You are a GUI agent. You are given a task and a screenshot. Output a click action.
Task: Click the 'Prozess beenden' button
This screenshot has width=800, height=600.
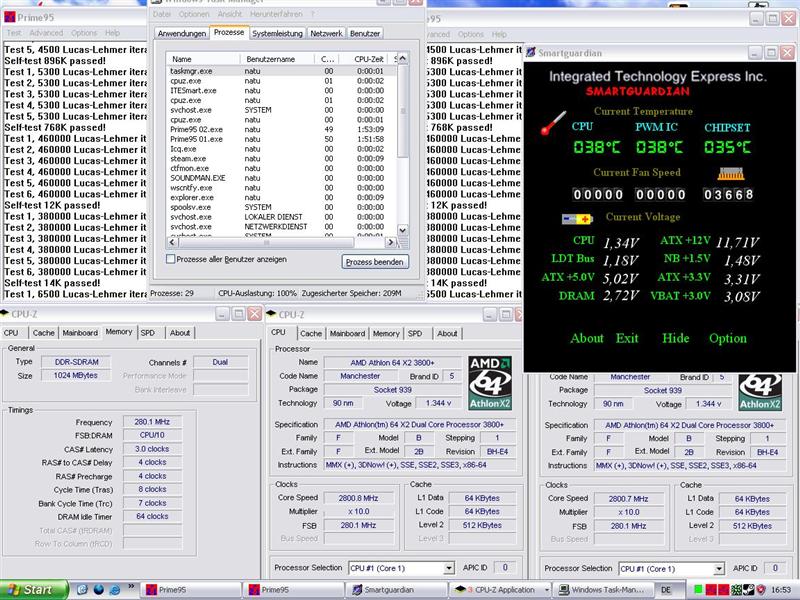(375, 262)
